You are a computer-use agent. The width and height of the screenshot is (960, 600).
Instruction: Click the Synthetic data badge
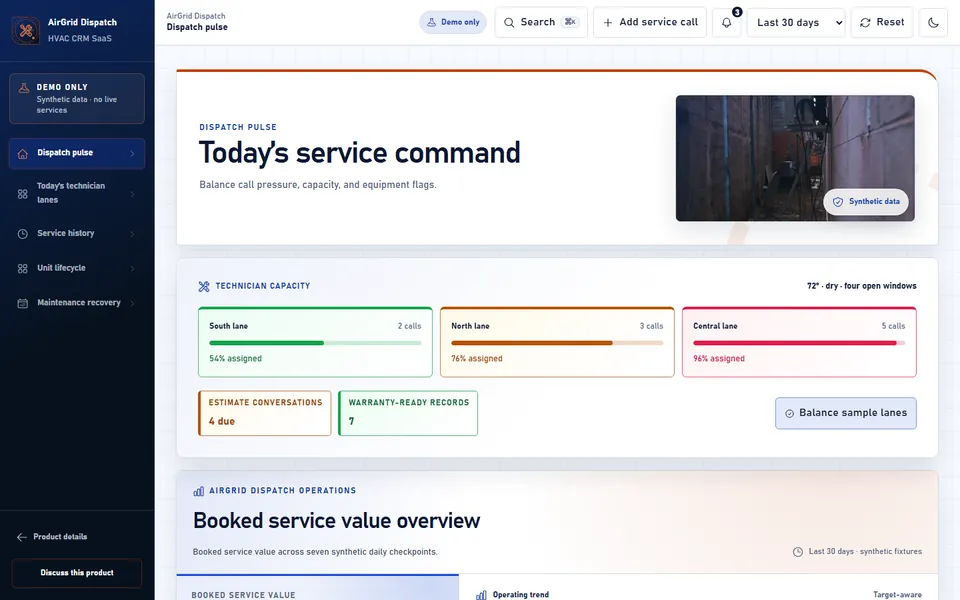click(x=866, y=201)
